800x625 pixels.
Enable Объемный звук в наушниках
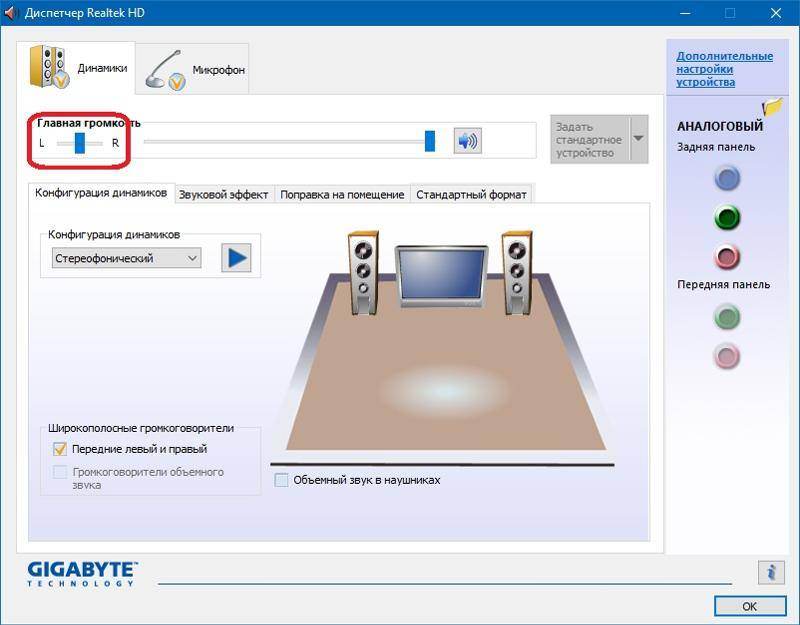281,480
